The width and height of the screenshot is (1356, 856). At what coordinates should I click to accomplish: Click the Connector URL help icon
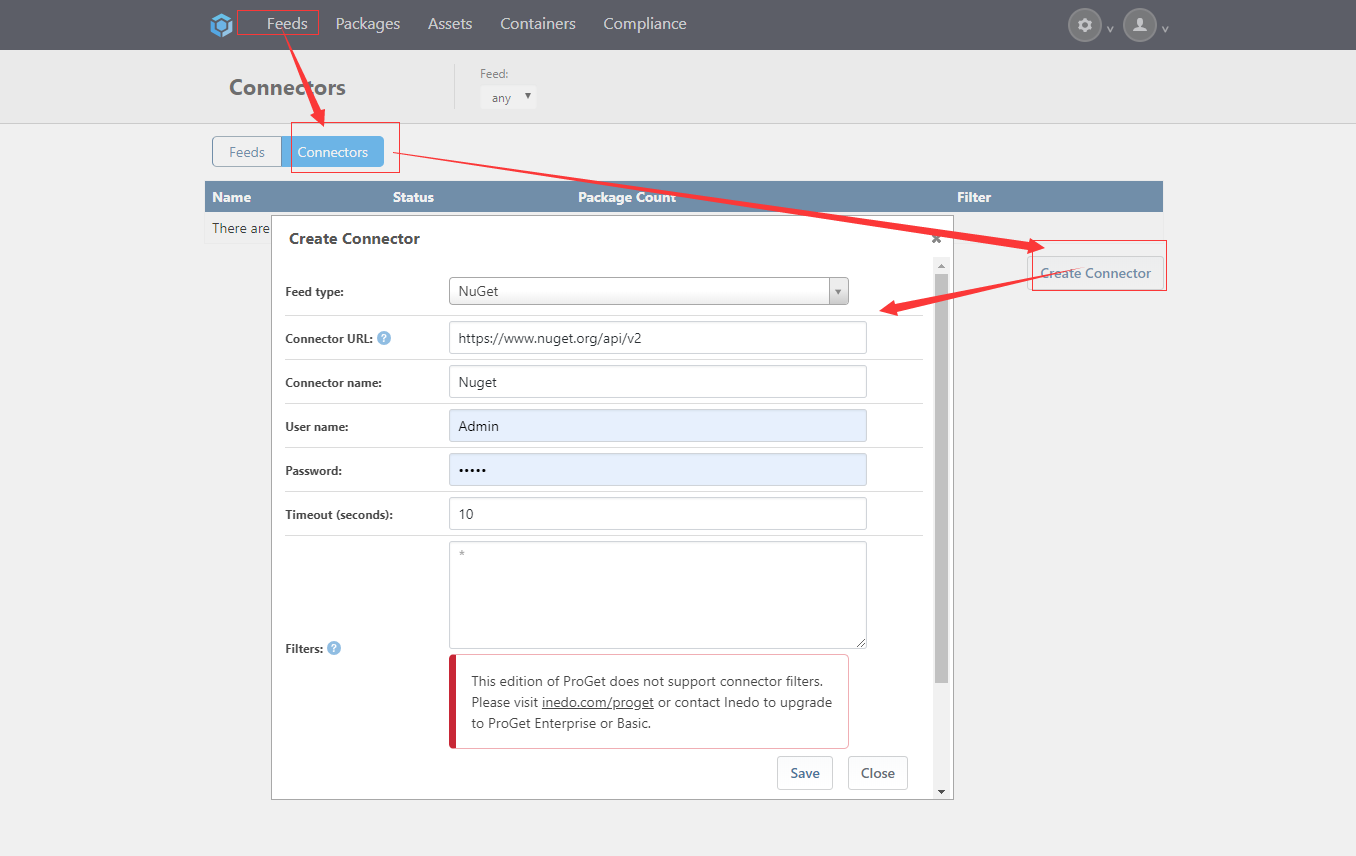point(384,338)
